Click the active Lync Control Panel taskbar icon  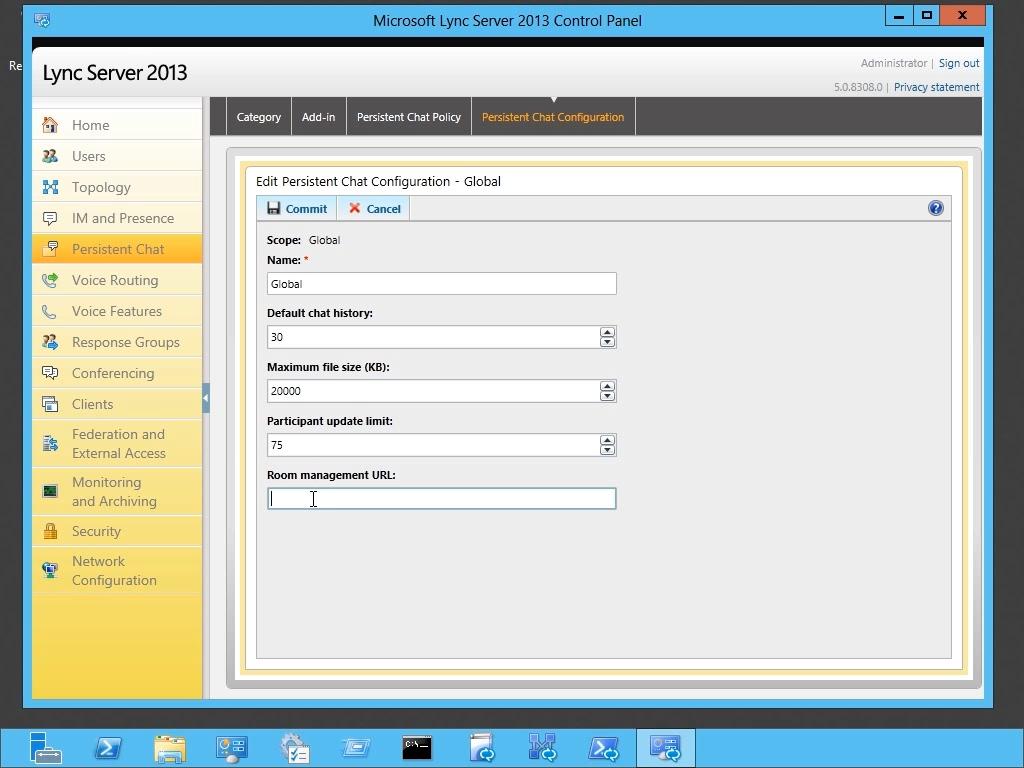click(x=665, y=748)
